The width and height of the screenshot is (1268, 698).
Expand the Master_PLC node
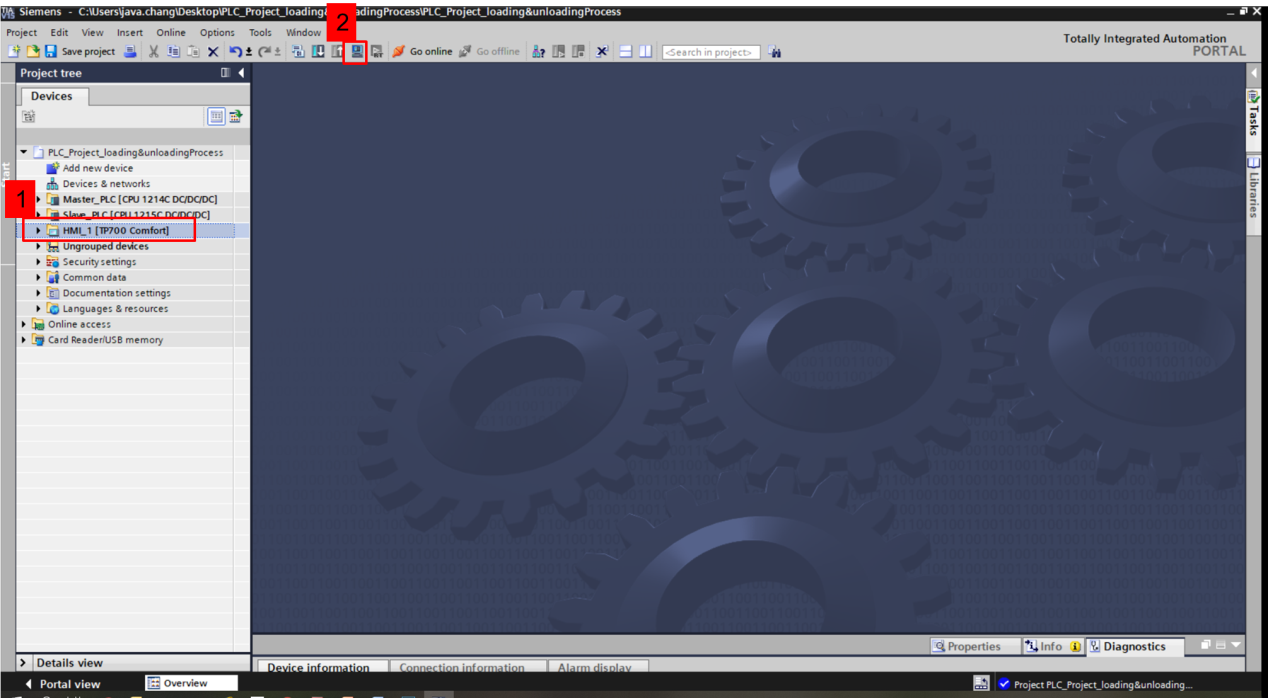click(x=39, y=199)
